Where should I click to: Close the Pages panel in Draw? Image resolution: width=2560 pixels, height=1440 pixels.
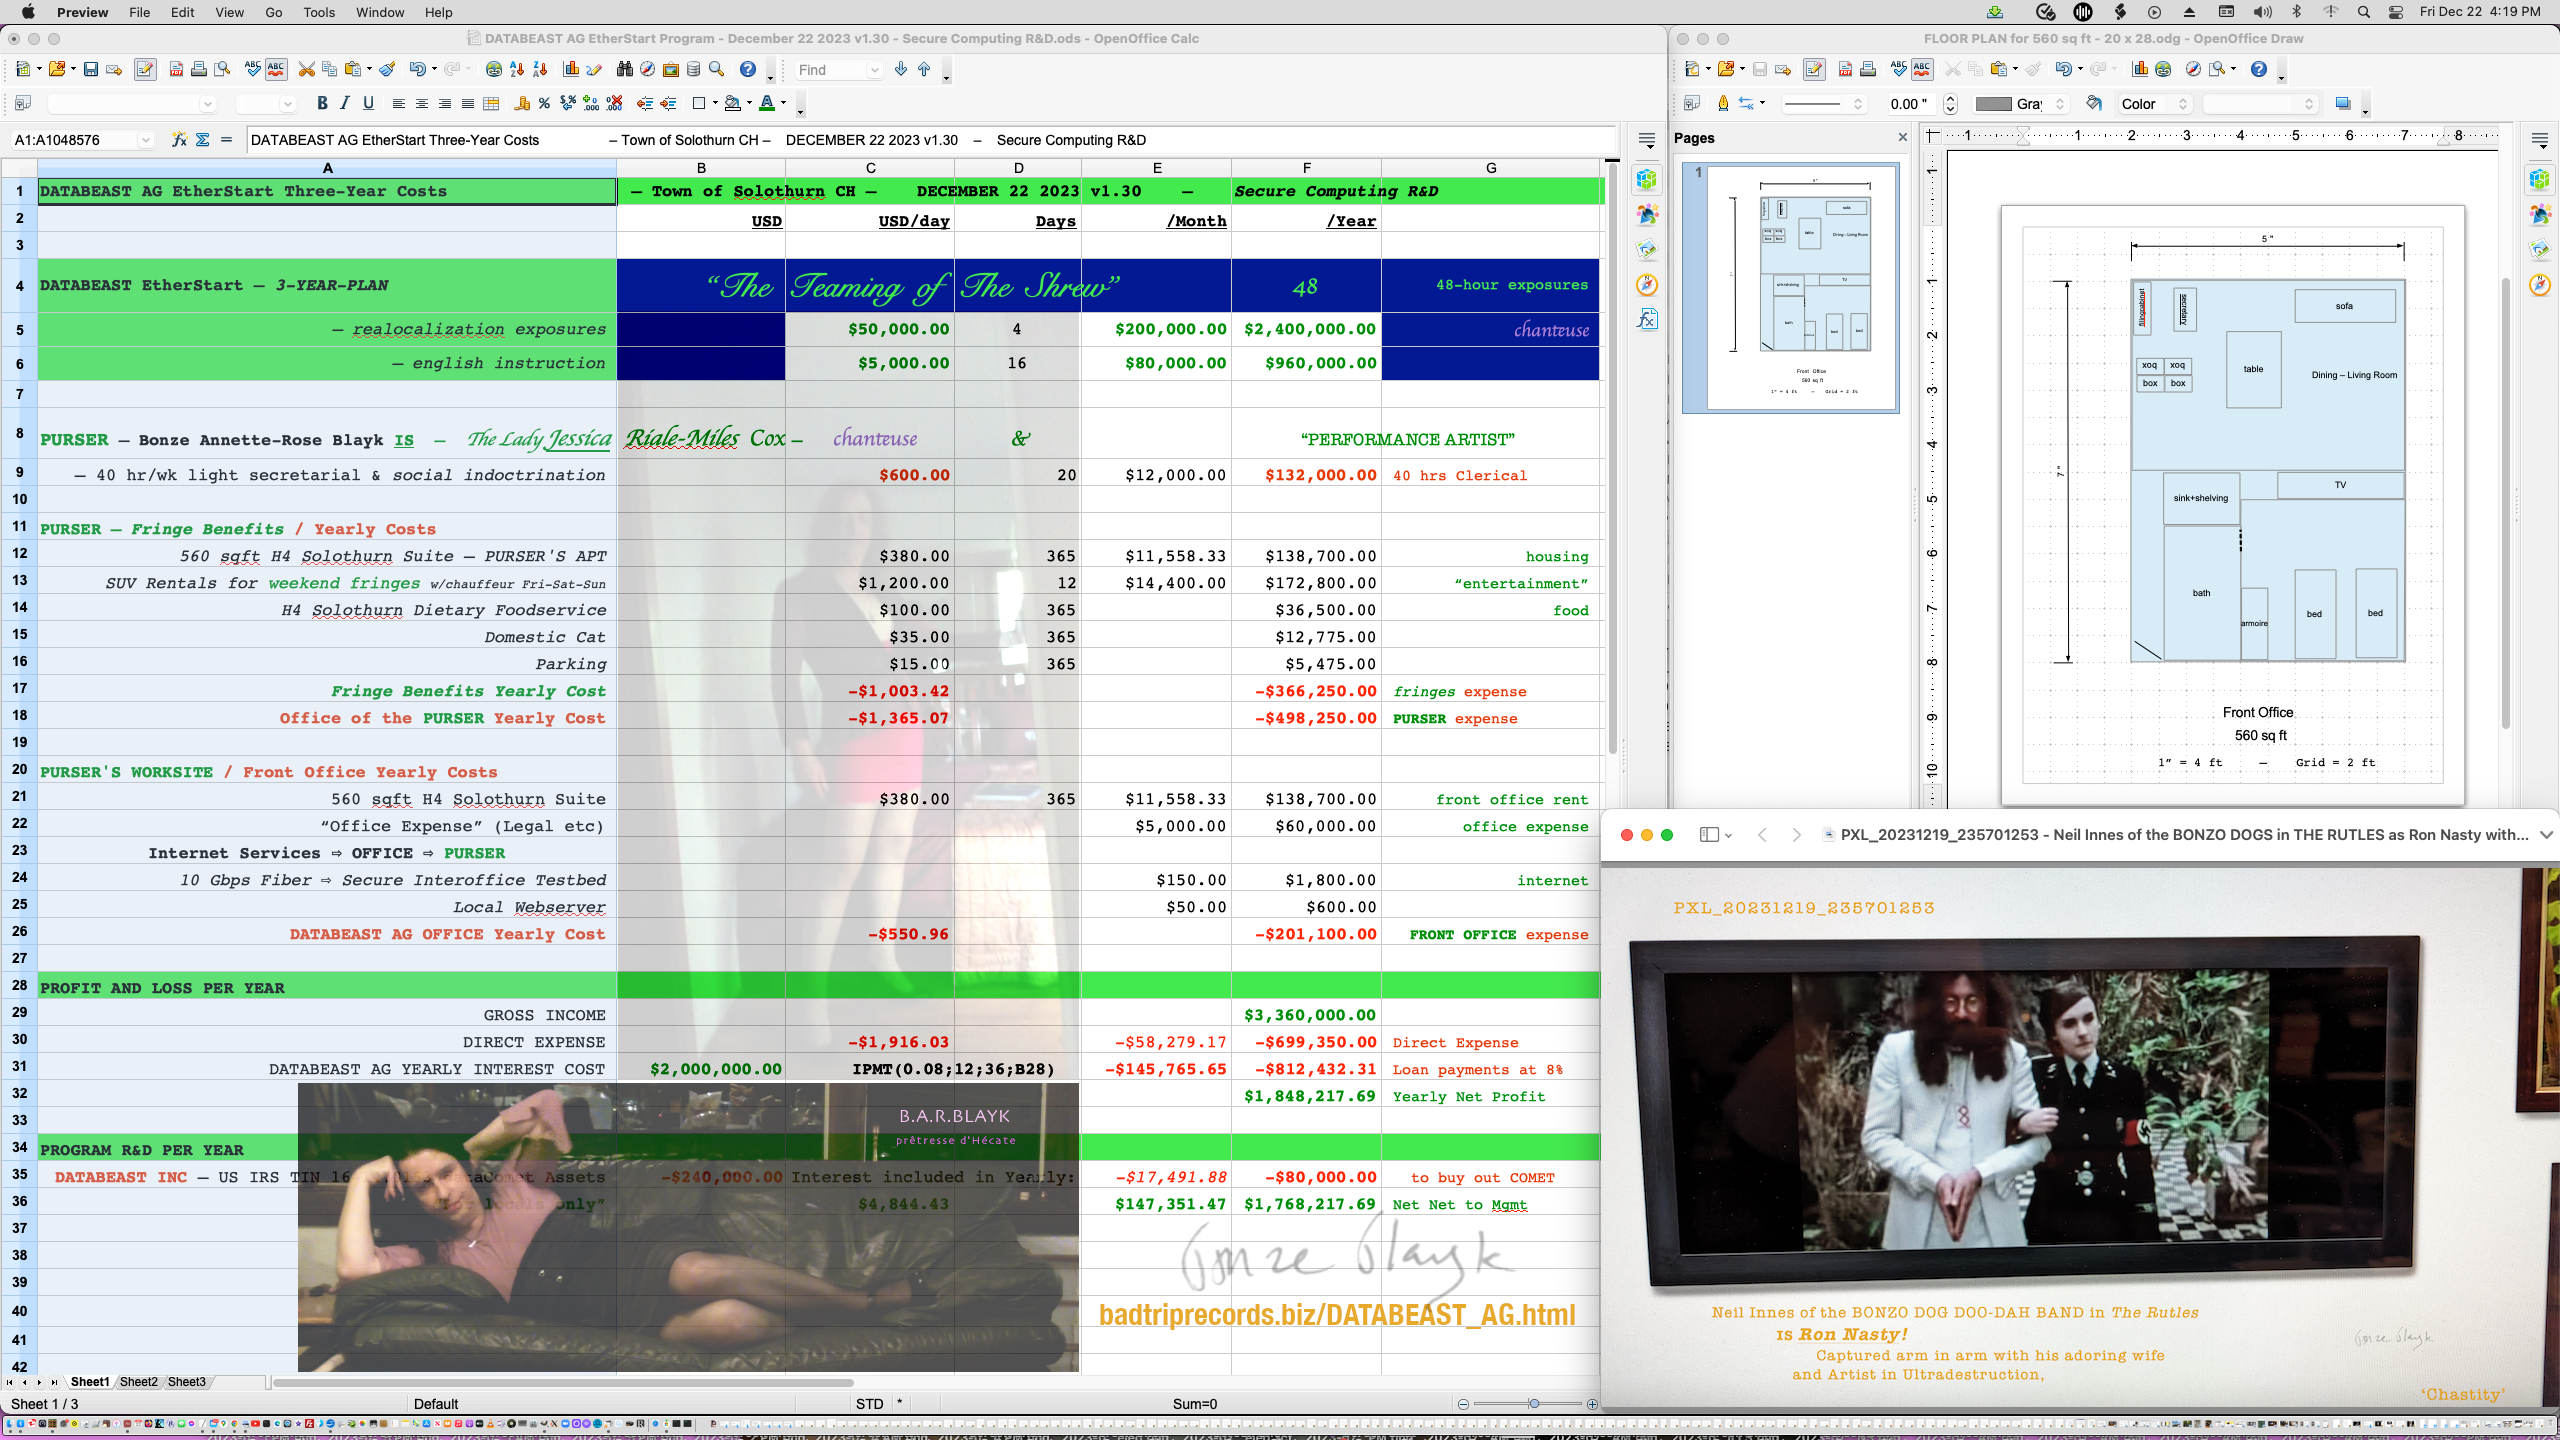point(1902,138)
